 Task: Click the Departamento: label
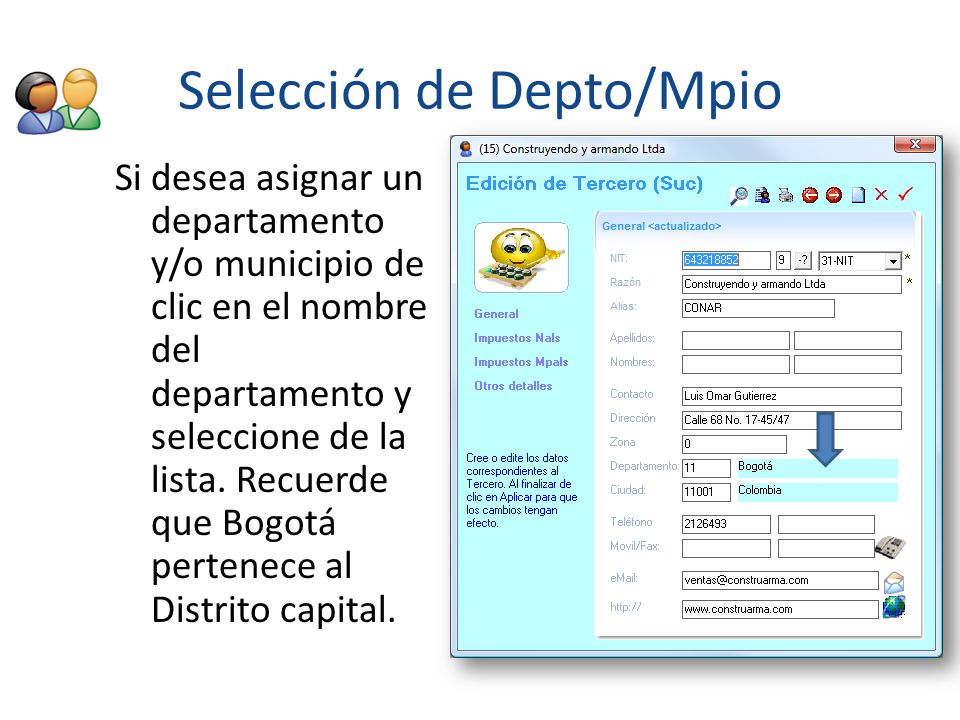point(644,466)
